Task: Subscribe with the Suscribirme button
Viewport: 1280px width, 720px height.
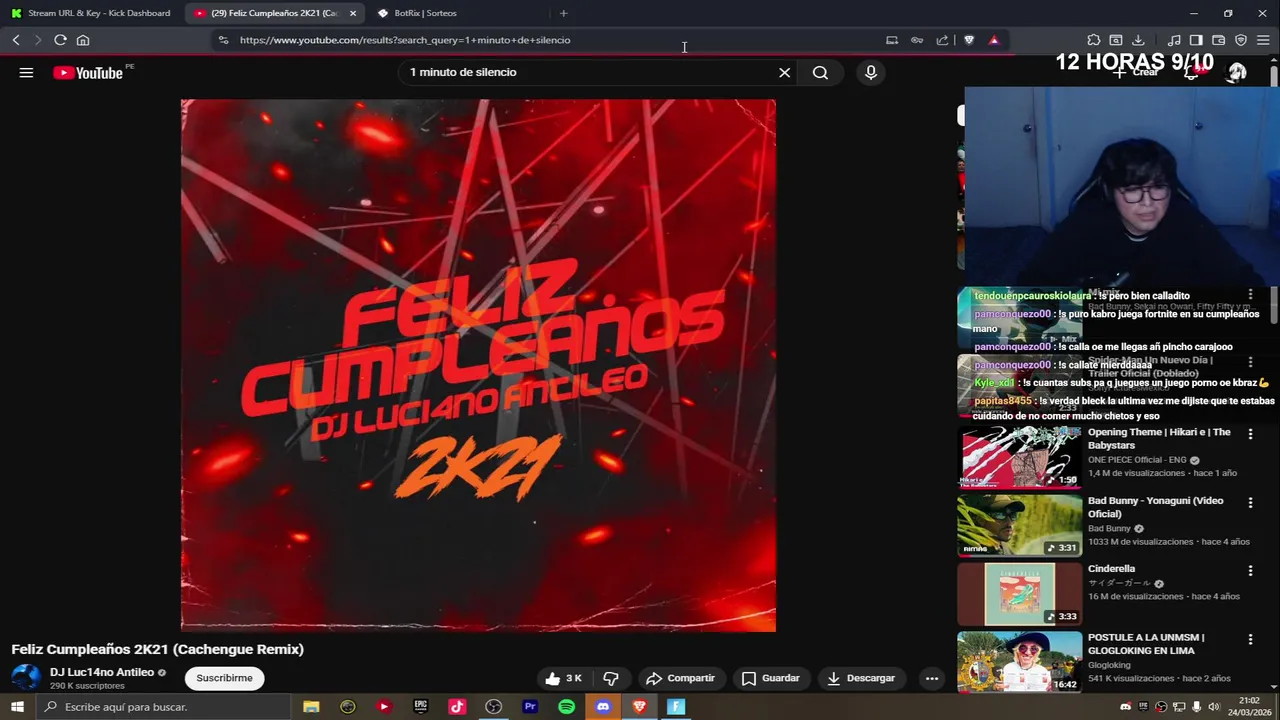Action: [224, 678]
